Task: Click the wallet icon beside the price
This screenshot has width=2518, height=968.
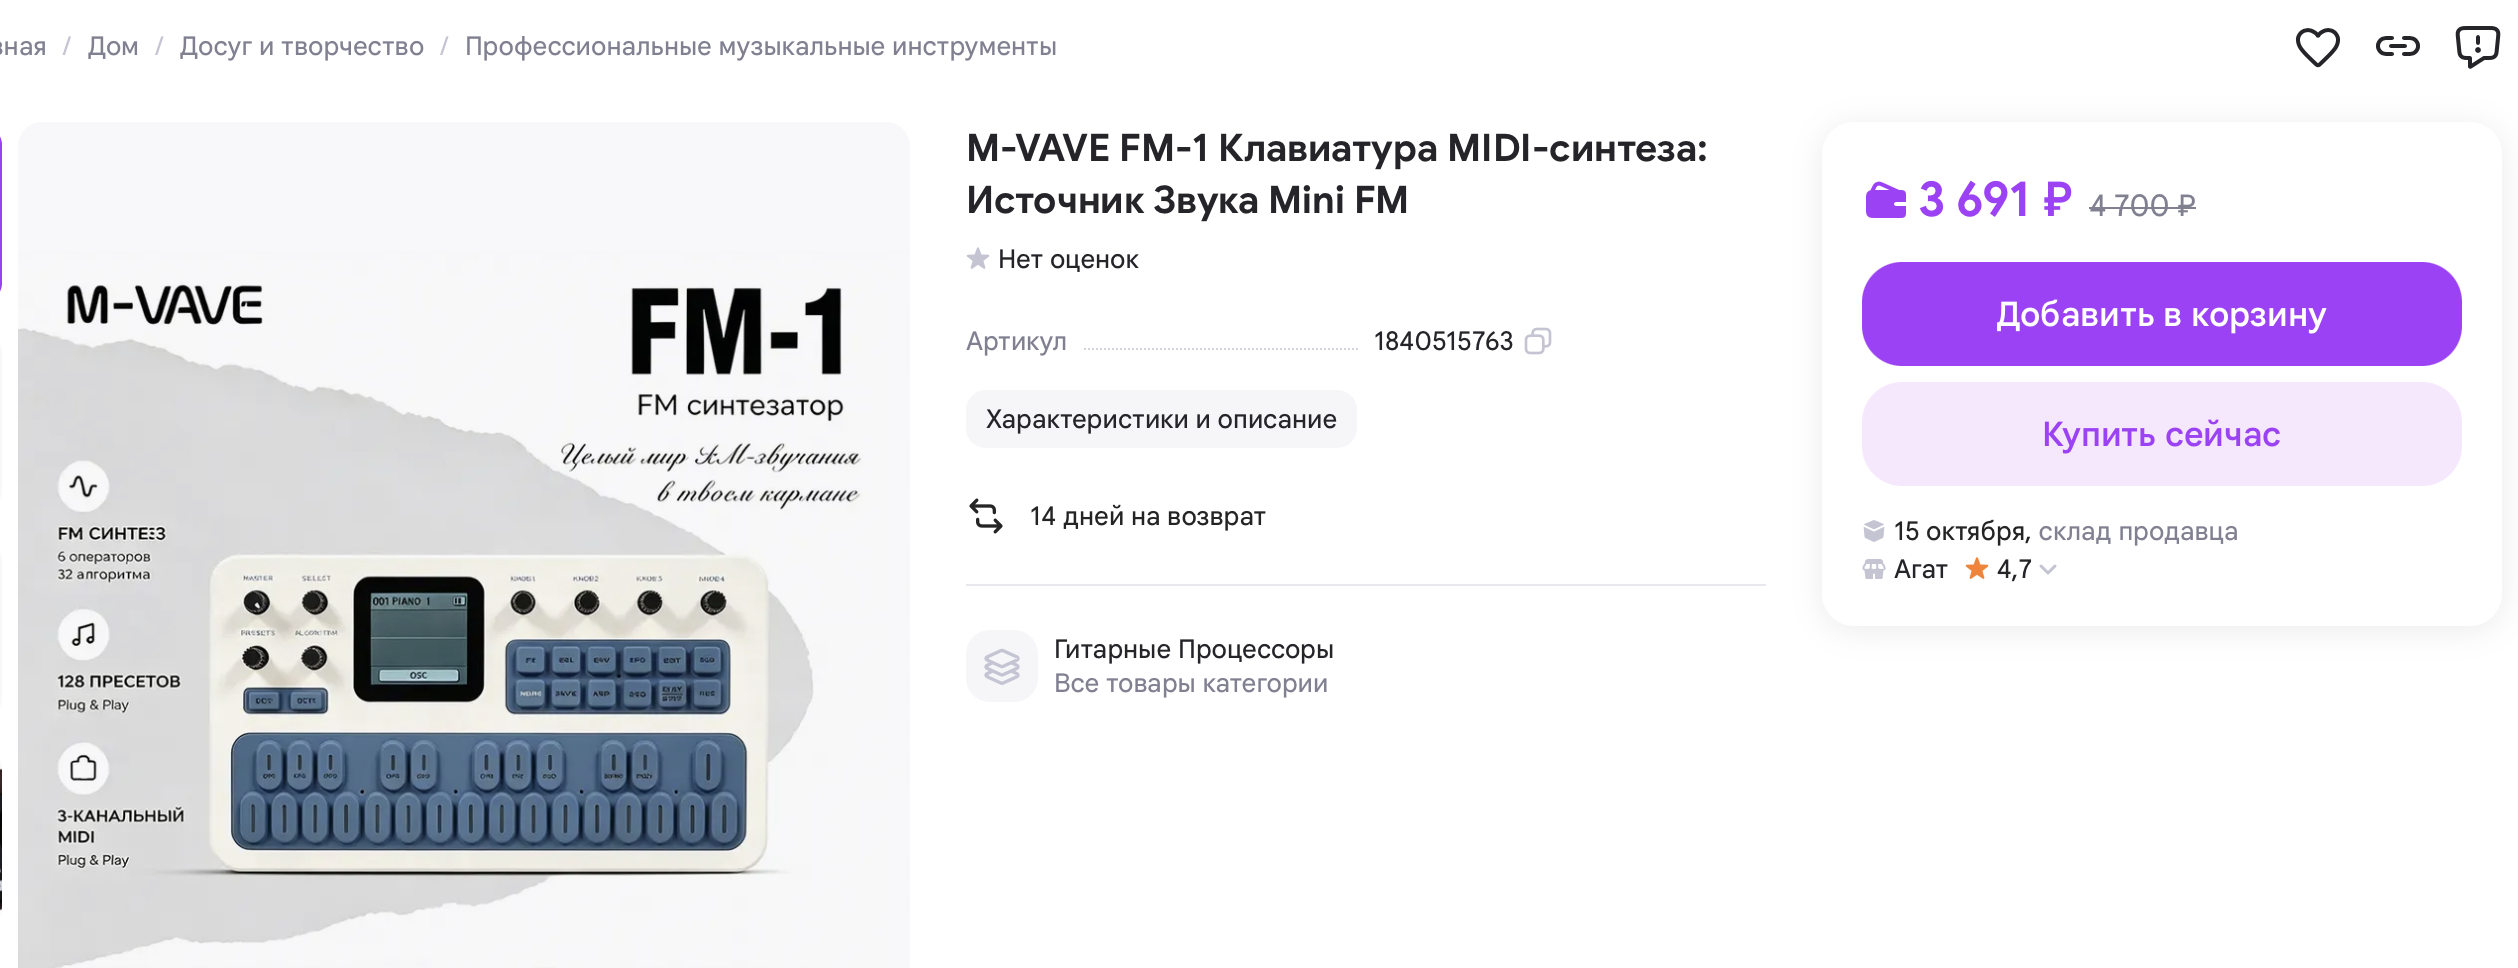Action: (x=1885, y=200)
